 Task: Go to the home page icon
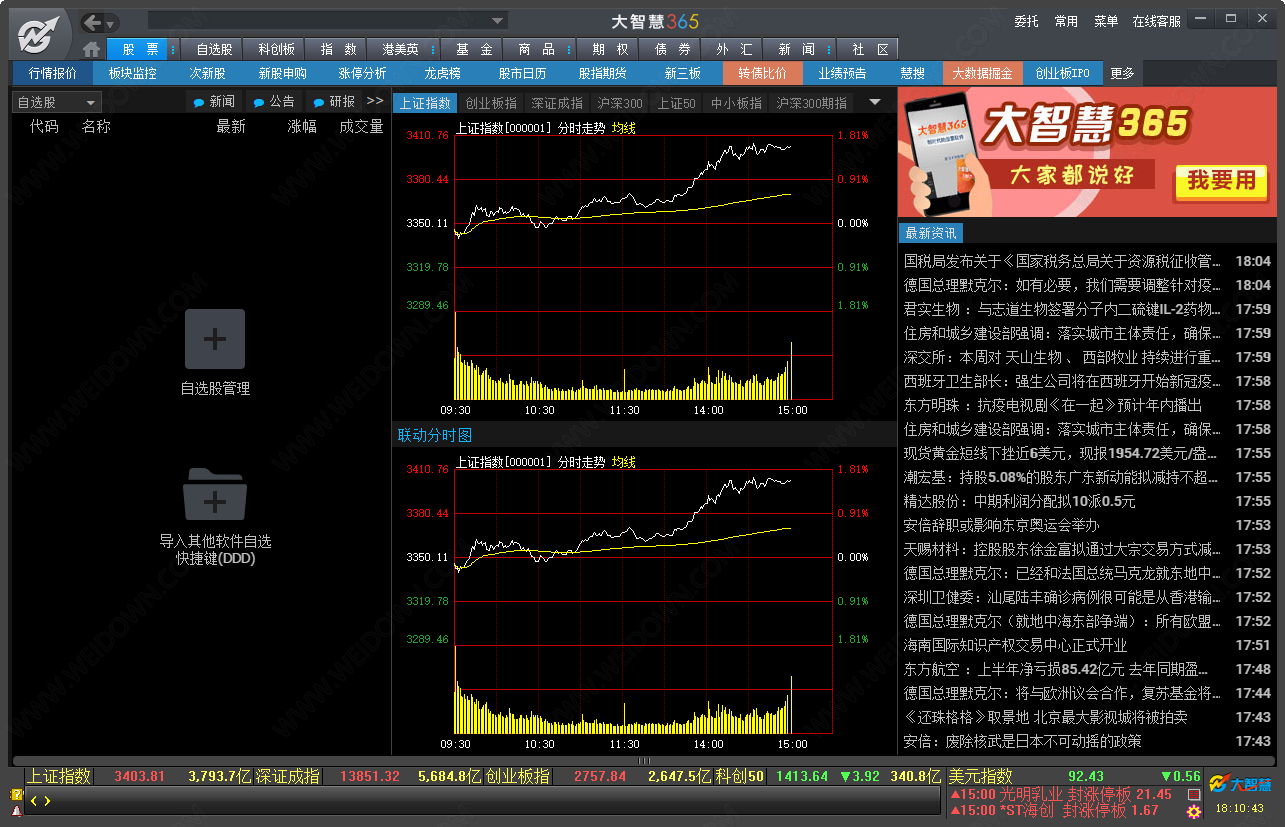point(92,49)
